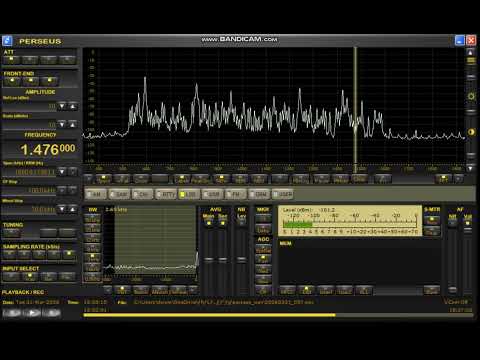Switch to USER mode
The width and height of the screenshot is (480, 360).
coord(283,194)
